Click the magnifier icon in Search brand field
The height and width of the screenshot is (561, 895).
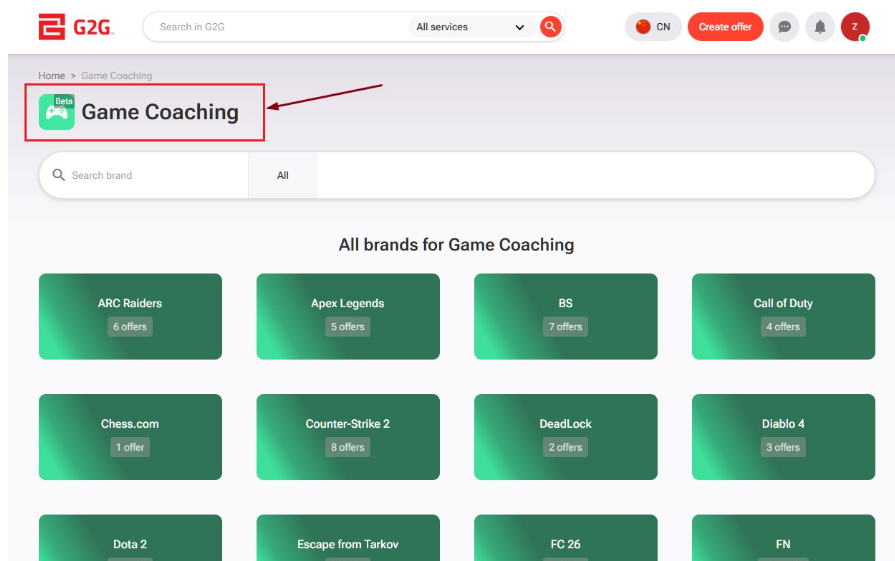pos(58,175)
